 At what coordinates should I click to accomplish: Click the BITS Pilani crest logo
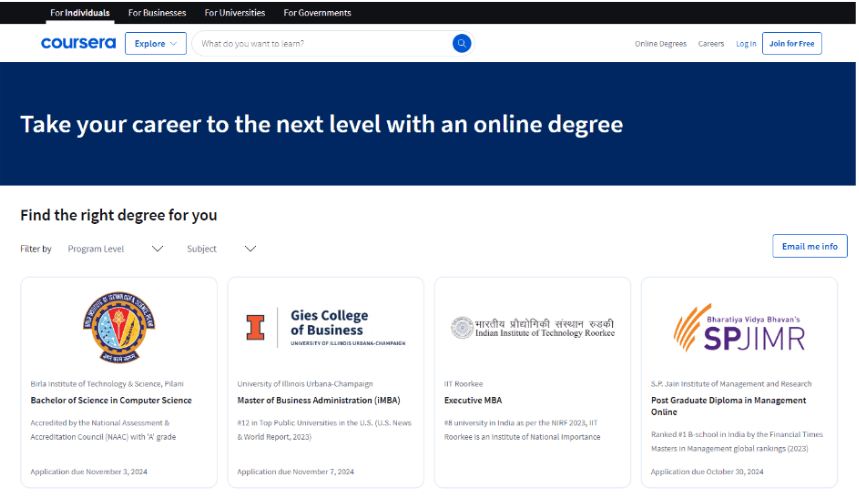119,328
